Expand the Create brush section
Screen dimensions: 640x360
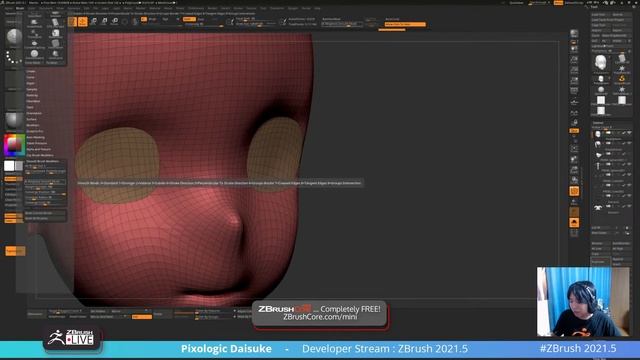[x=31, y=71]
